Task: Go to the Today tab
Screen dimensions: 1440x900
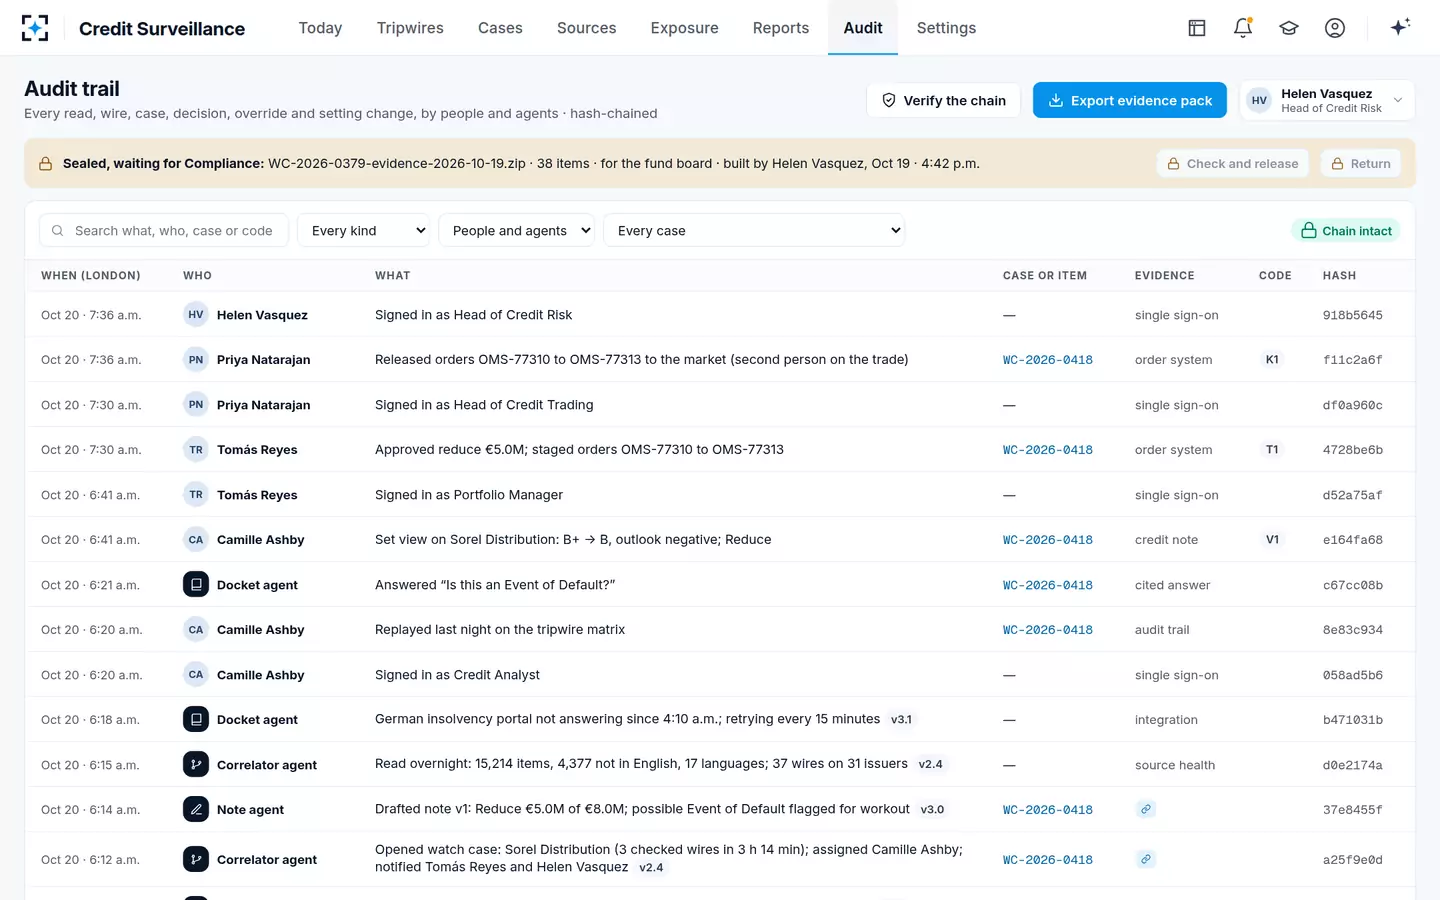Action: 320,28
